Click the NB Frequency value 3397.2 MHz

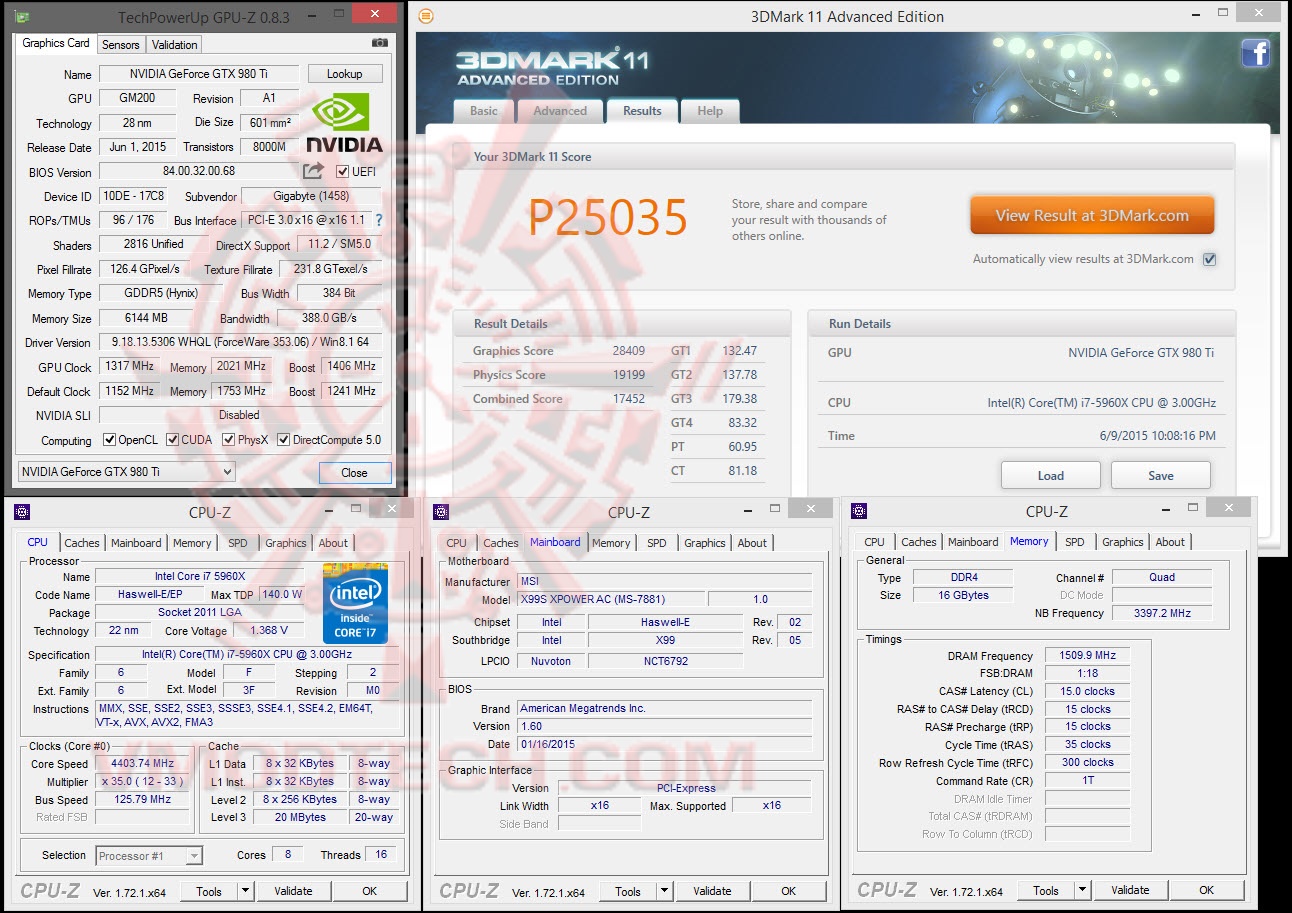click(x=1161, y=613)
